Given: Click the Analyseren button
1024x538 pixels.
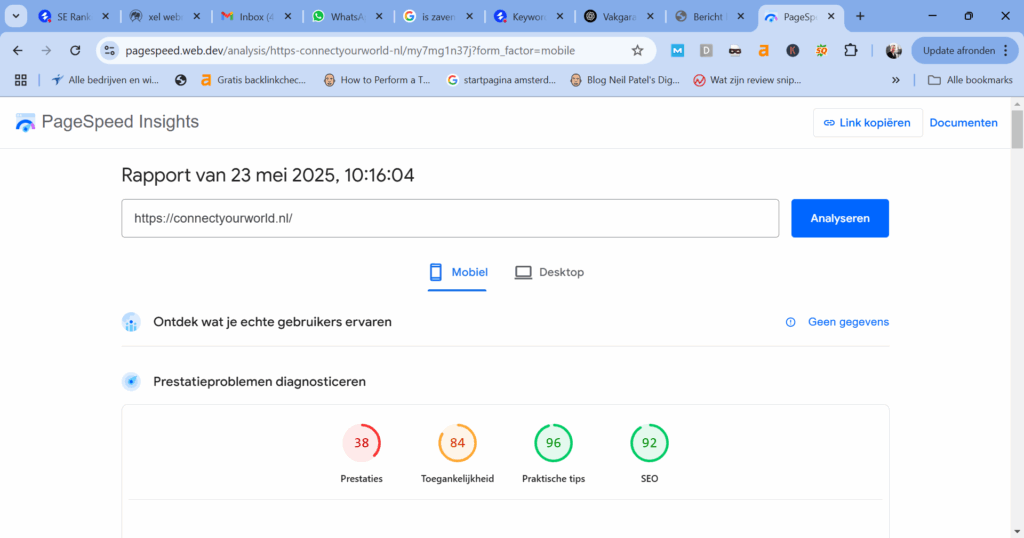Looking at the screenshot, I should click(840, 218).
